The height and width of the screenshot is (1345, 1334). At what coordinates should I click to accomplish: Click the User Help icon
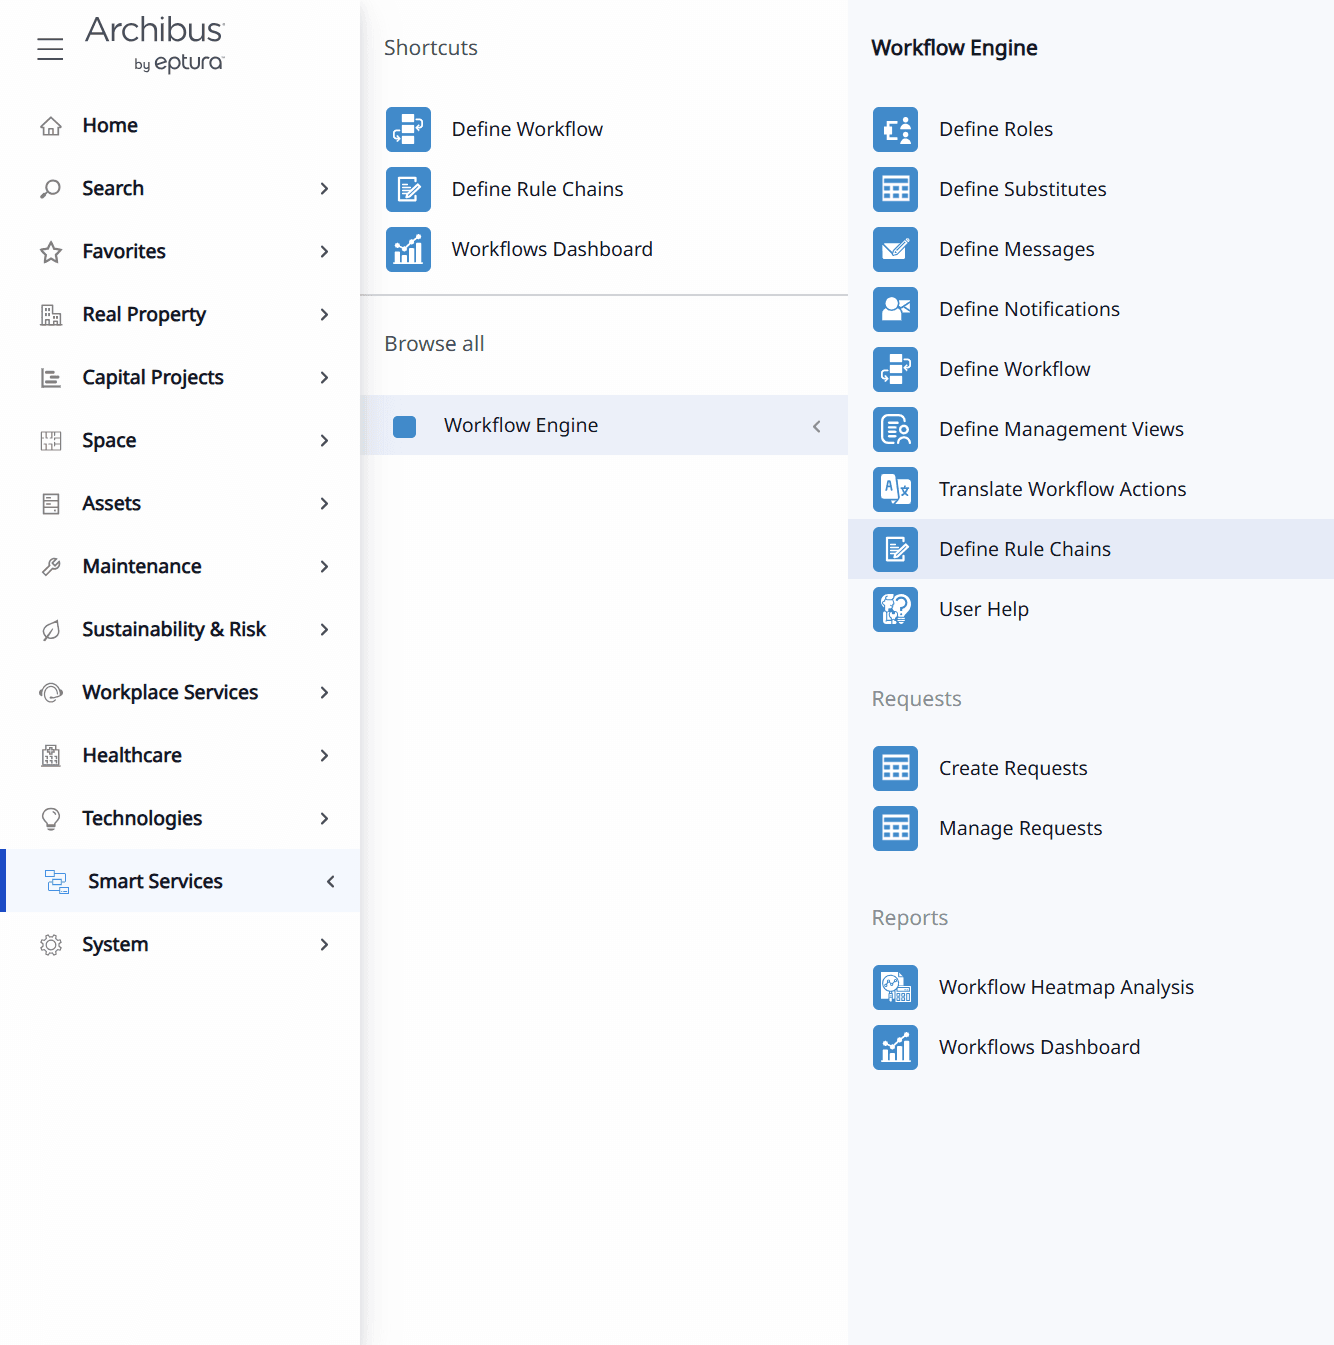click(895, 609)
